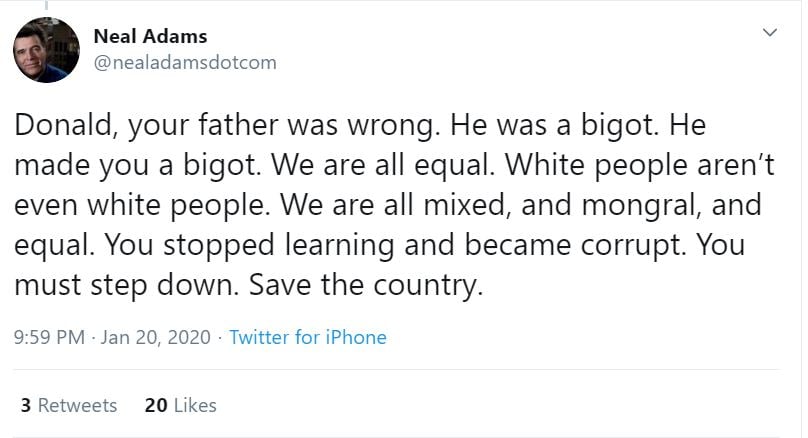Open the Neal Adams display name link
Image resolution: width=808 pixels, height=438 pixels.
150,36
